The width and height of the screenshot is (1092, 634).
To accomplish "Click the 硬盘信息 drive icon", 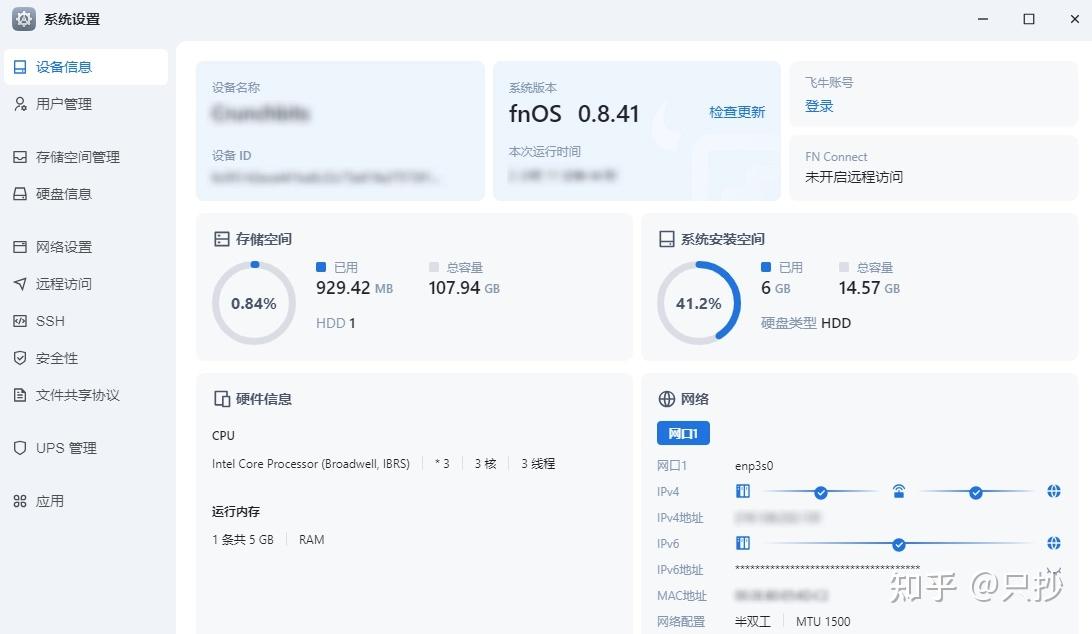I will [20, 194].
